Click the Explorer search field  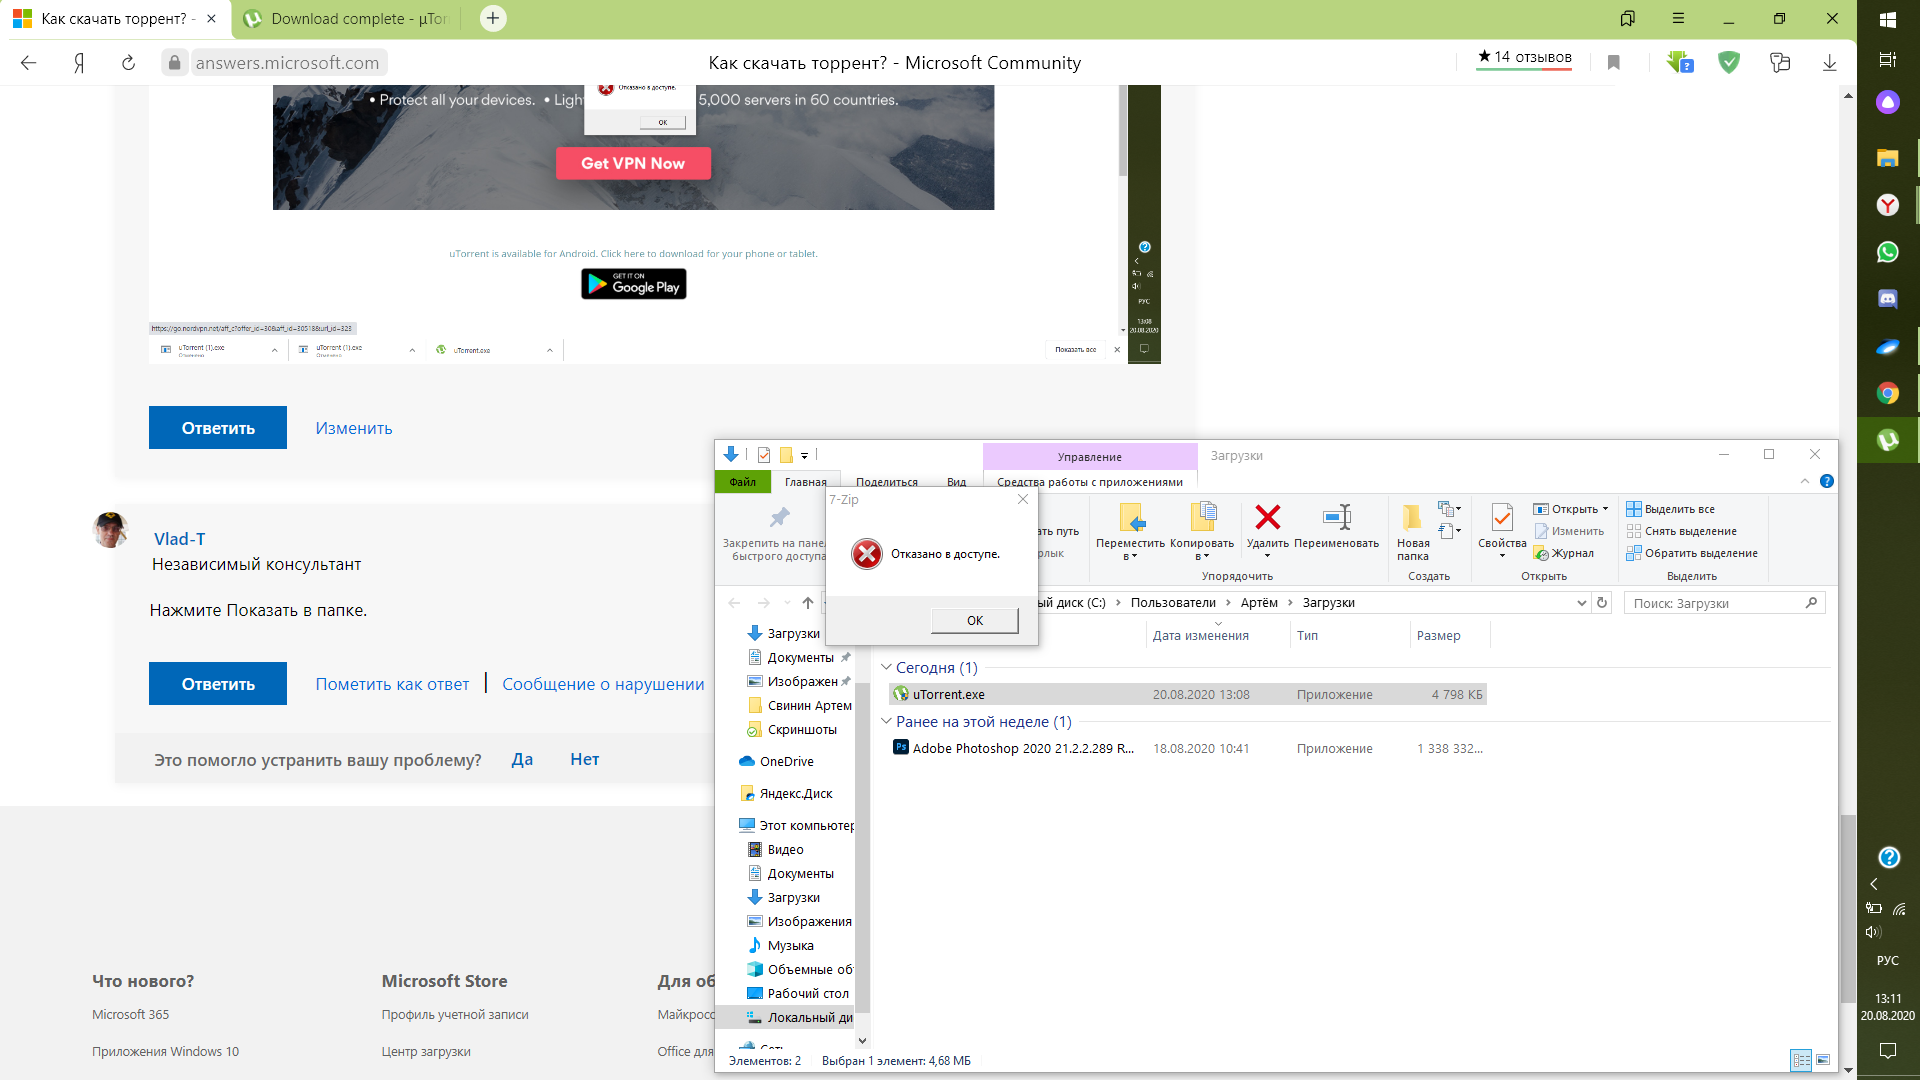click(x=1724, y=603)
